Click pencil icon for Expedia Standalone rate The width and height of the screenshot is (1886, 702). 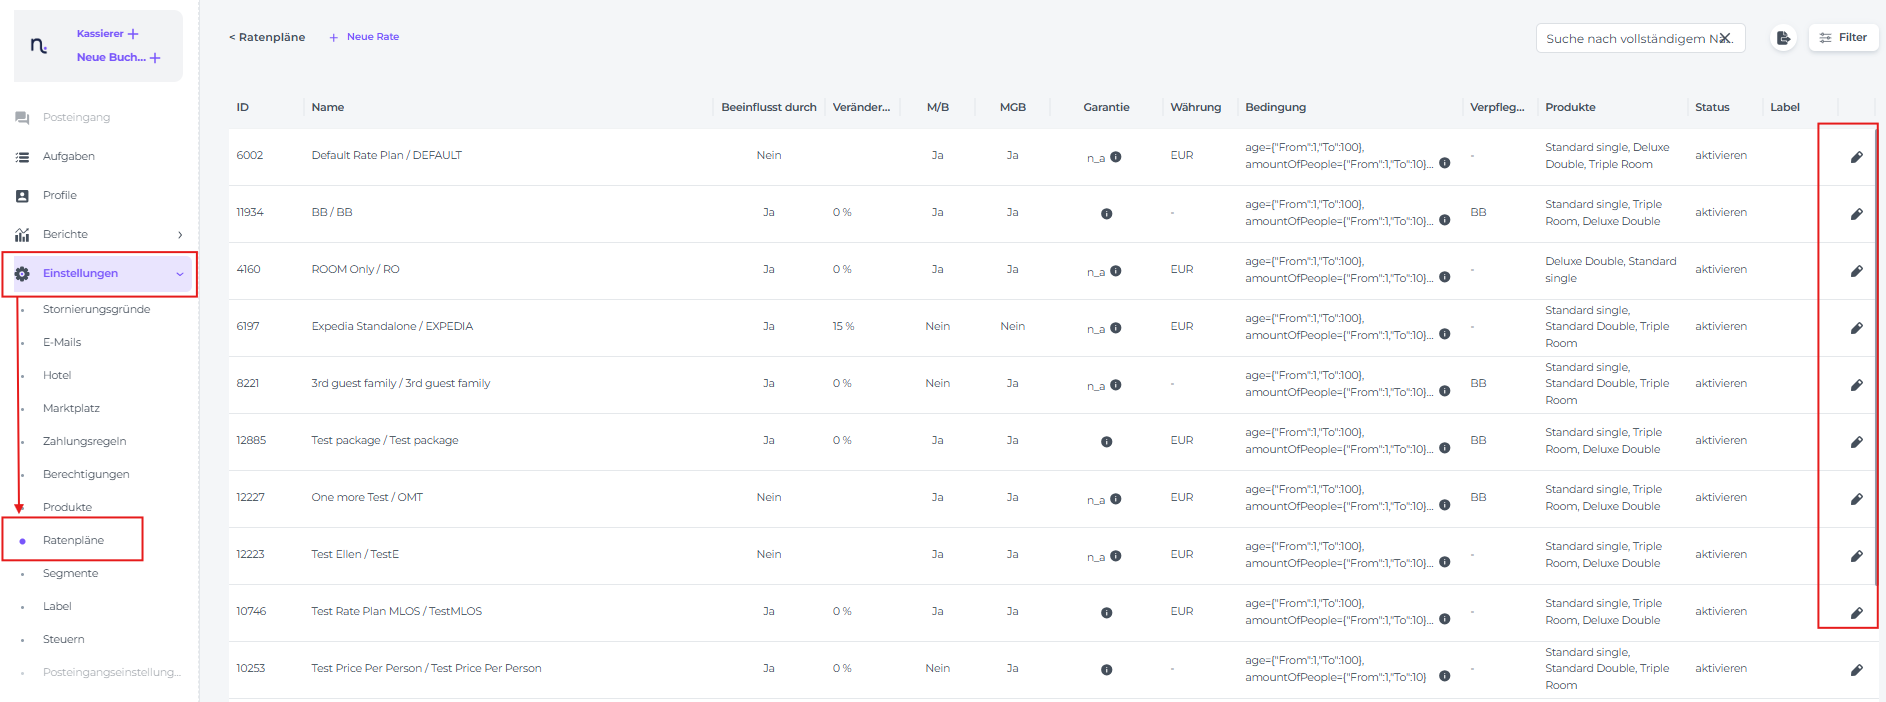[1856, 328]
